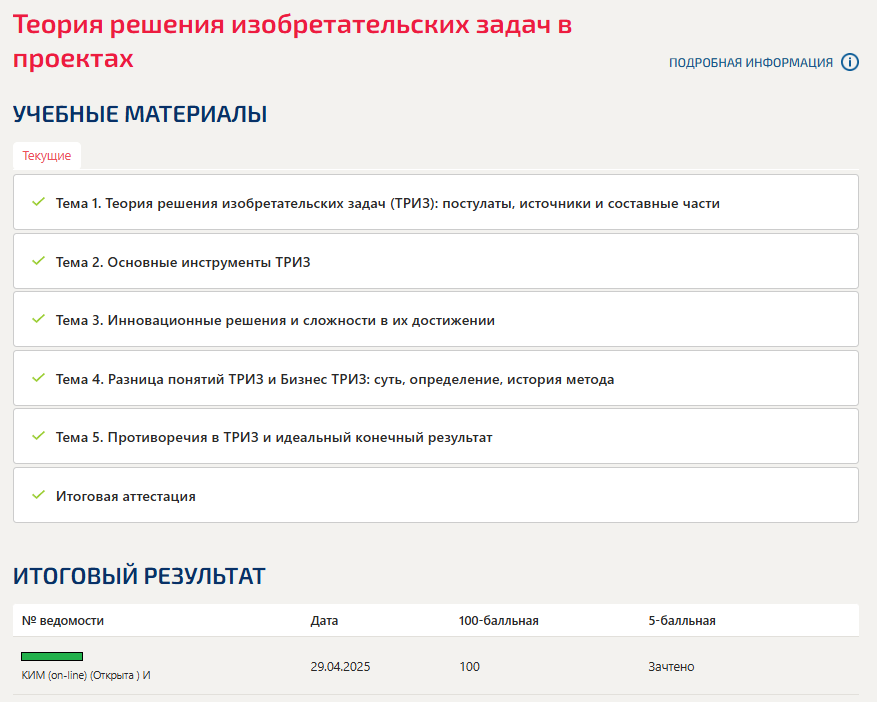Click the 100-балльная column header
Viewport: 877px width, 702px height.
pos(498,620)
